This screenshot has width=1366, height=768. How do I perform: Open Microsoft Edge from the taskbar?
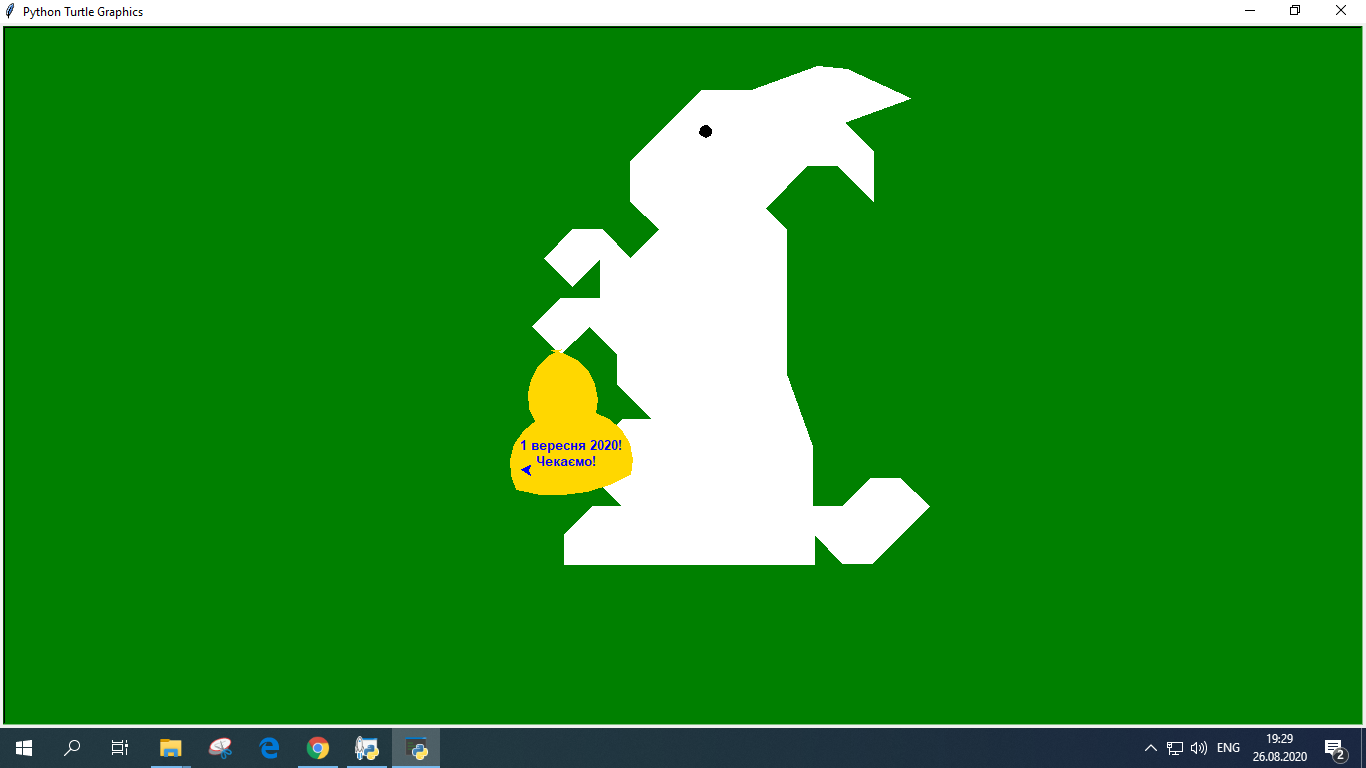[269, 747]
